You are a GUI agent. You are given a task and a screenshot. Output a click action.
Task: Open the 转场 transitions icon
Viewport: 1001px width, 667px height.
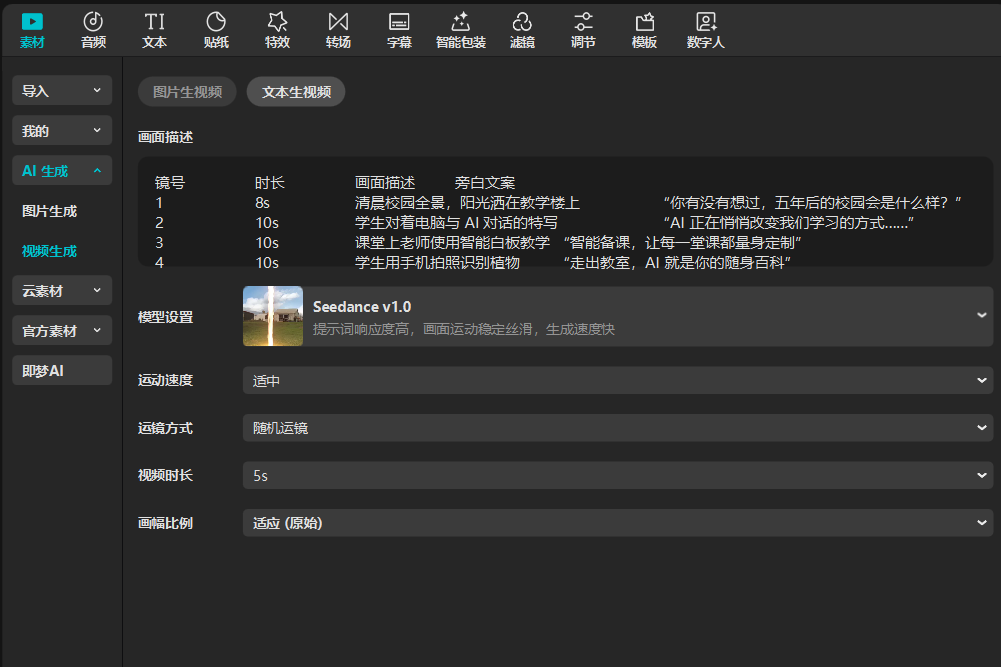pos(338,30)
